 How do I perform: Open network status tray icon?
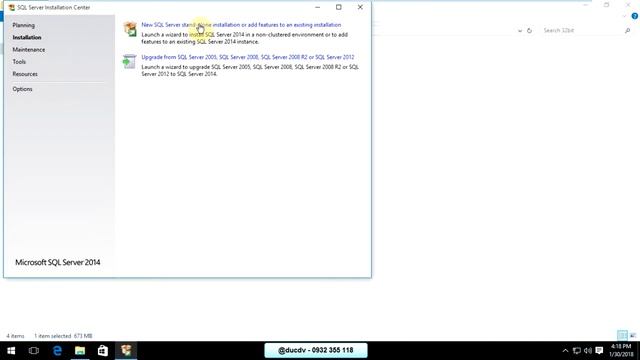coord(577,351)
